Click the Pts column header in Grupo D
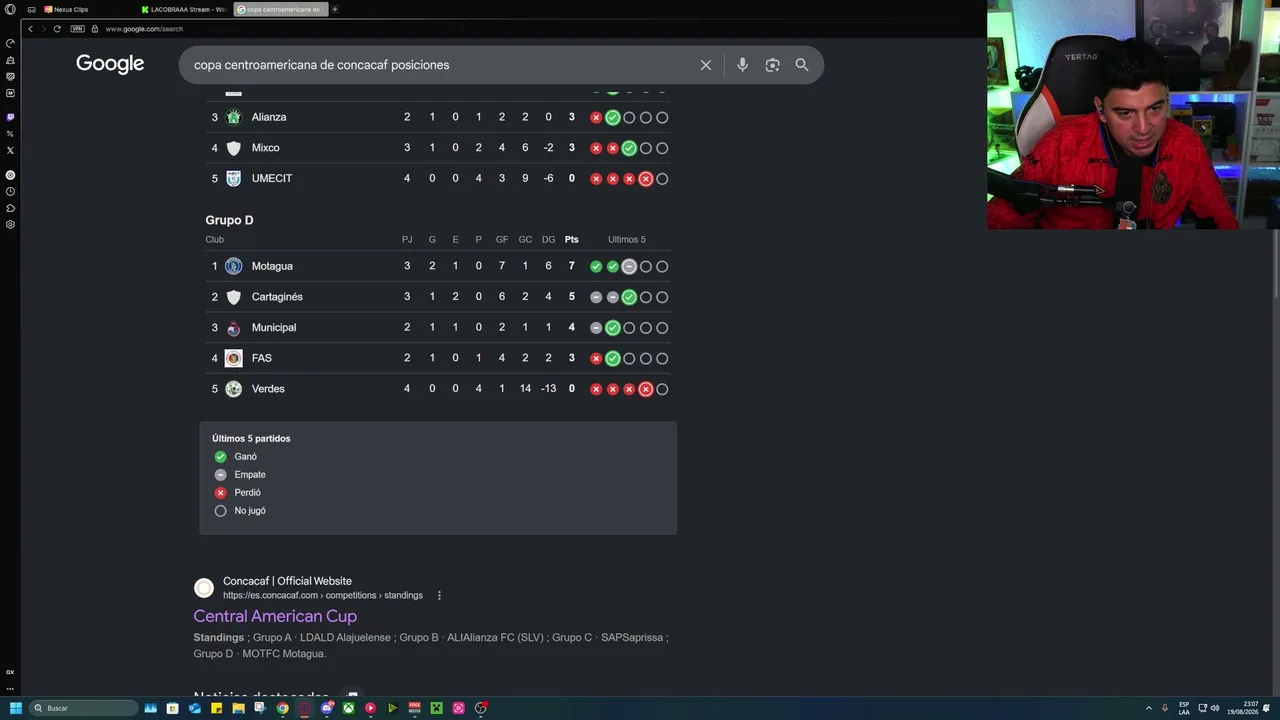This screenshot has width=1280, height=720. pyautogui.click(x=572, y=240)
